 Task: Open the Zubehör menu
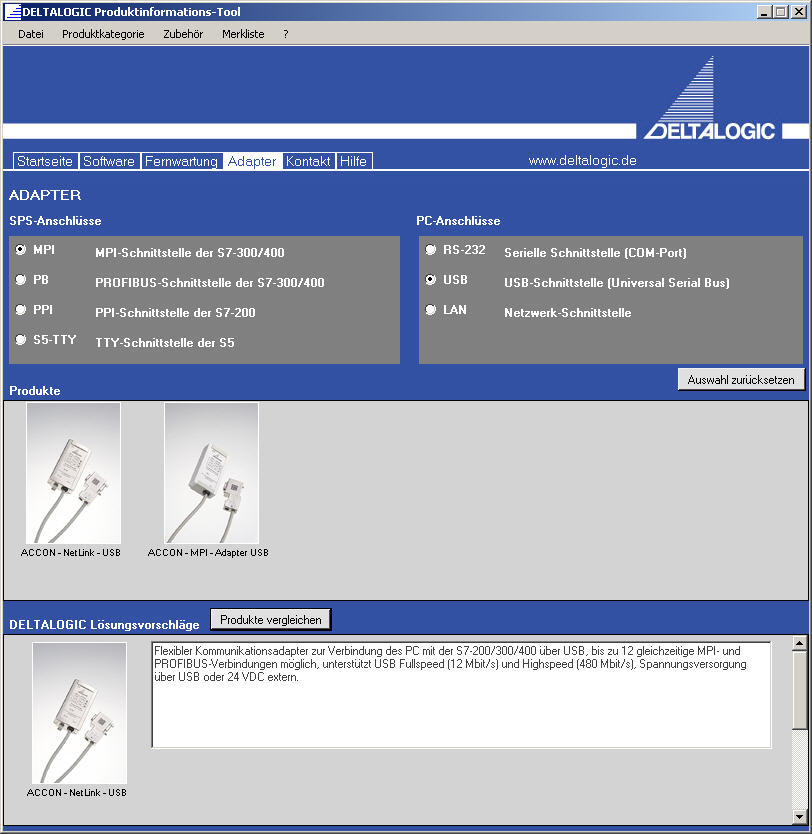point(183,34)
